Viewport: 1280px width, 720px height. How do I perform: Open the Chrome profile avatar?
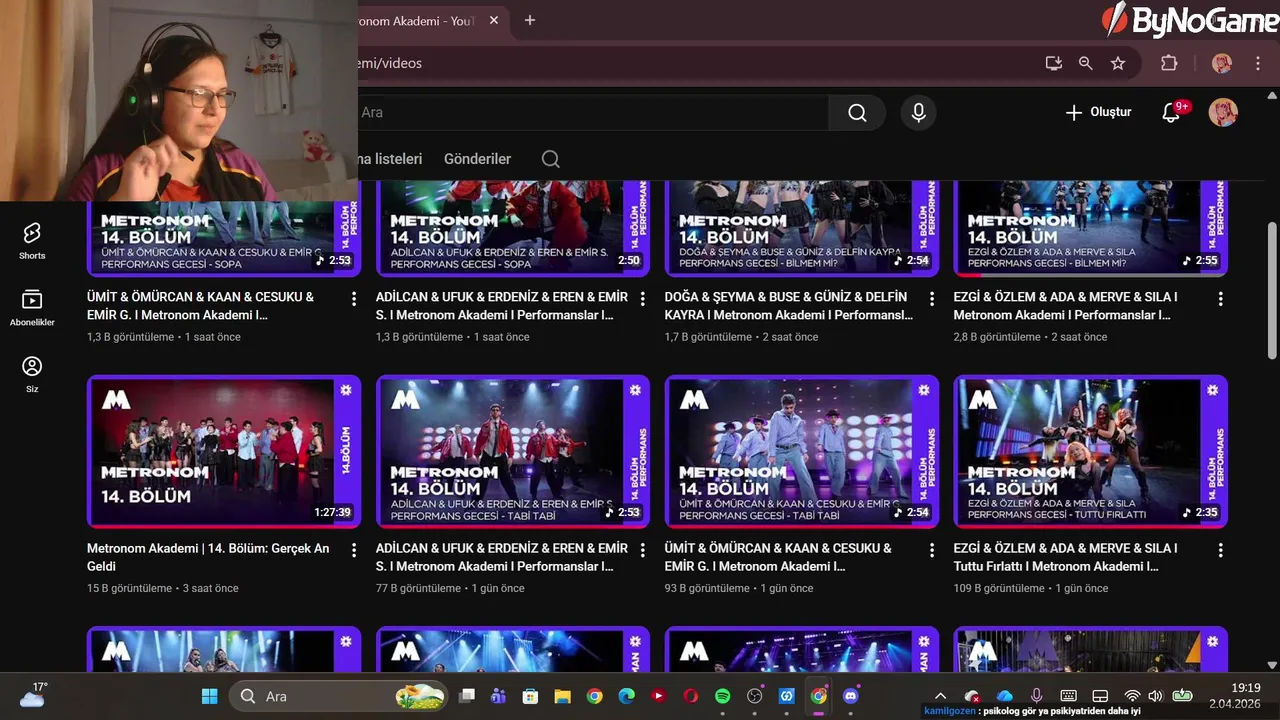coord(1222,63)
